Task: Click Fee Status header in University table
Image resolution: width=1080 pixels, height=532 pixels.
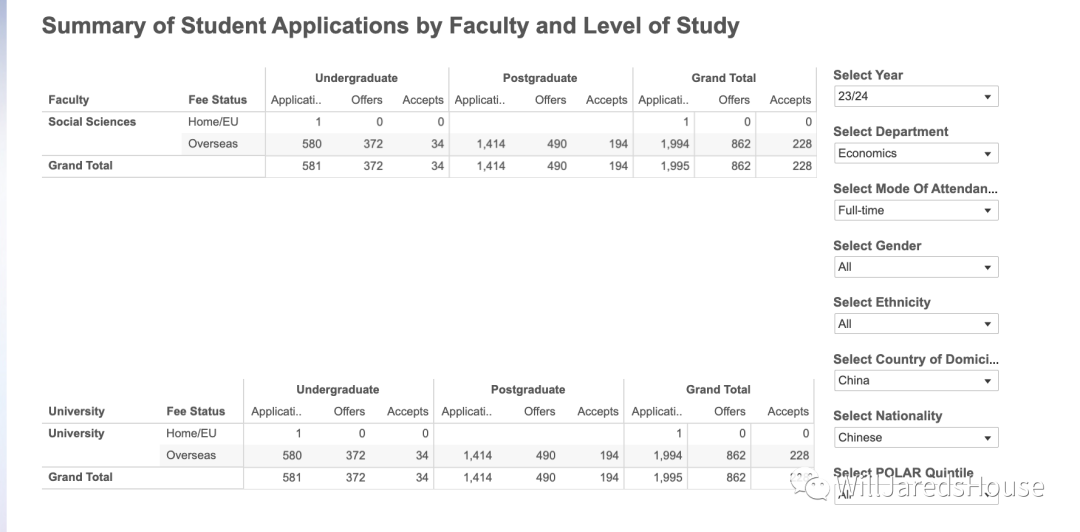Action: pyautogui.click(x=196, y=411)
